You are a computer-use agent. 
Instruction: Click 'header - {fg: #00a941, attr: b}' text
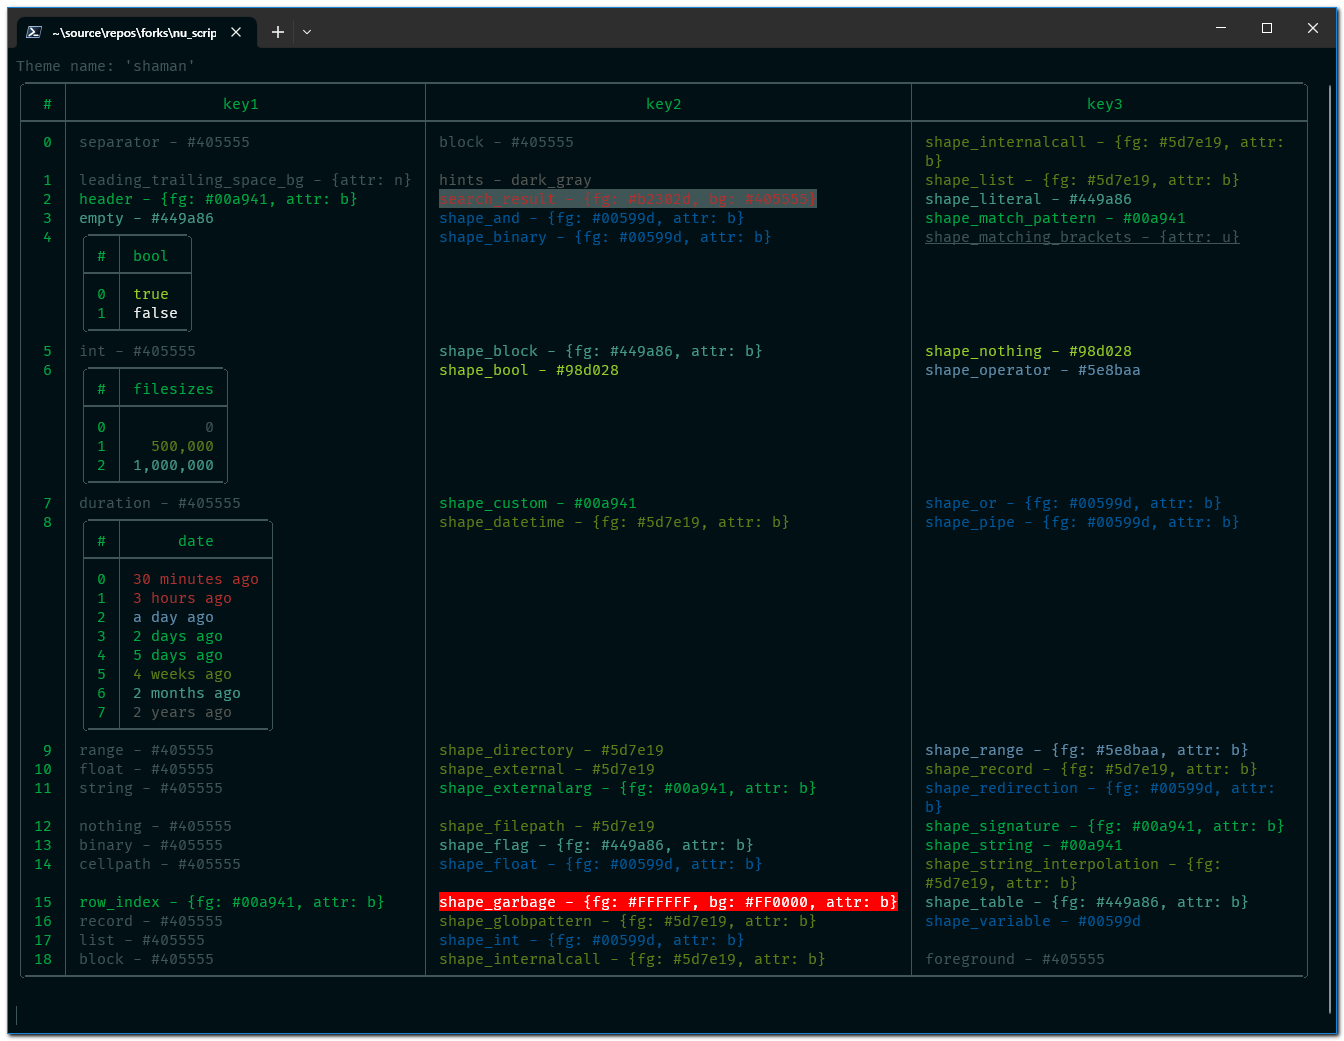[x=218, y=199]
